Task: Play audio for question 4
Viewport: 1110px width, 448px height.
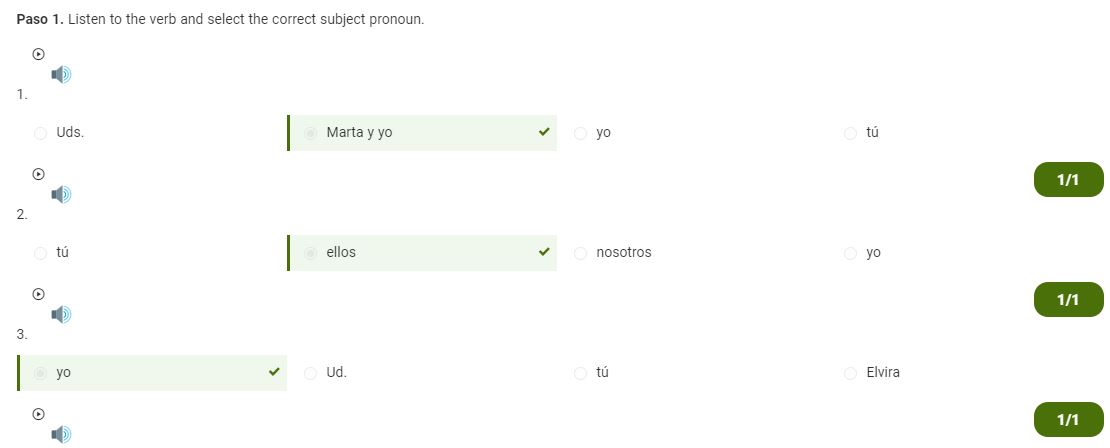Action: tap(39, 415)
